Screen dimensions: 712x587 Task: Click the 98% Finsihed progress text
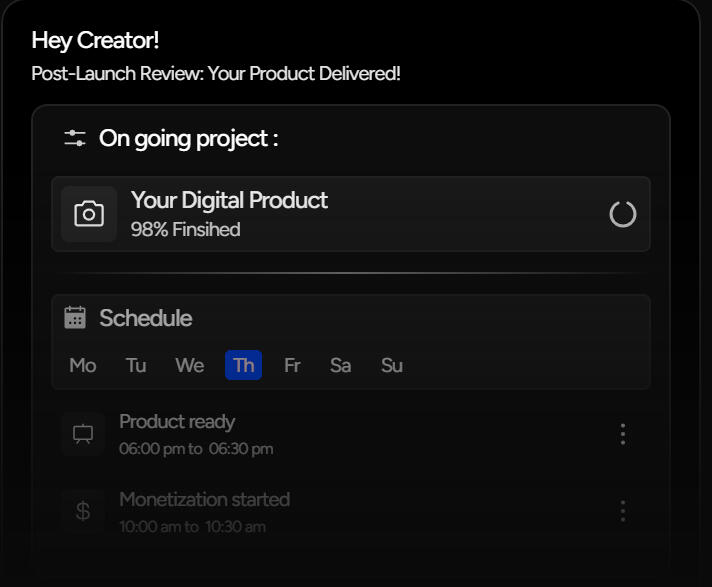click(185, 230)
